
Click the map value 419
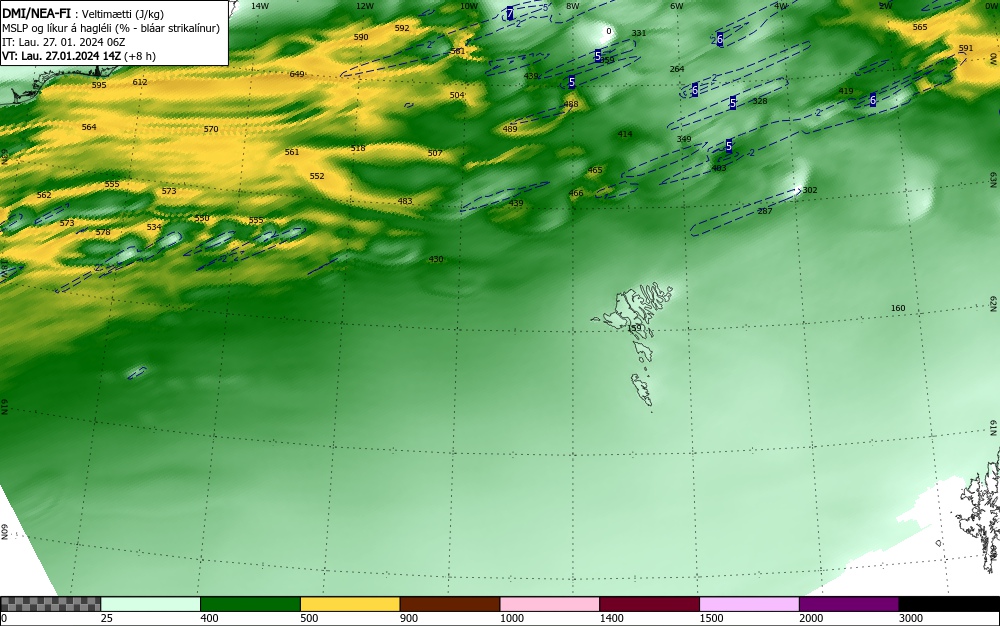click(846, 91)
